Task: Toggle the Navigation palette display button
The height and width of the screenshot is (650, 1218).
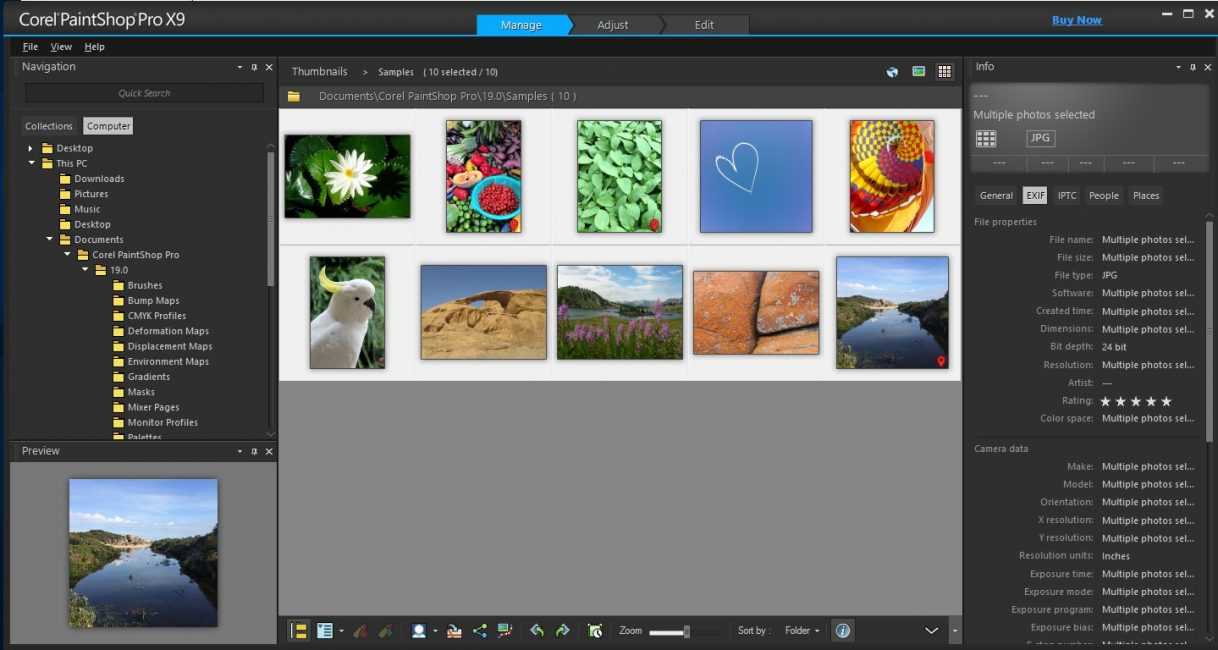Action: [x=298, y=631]
